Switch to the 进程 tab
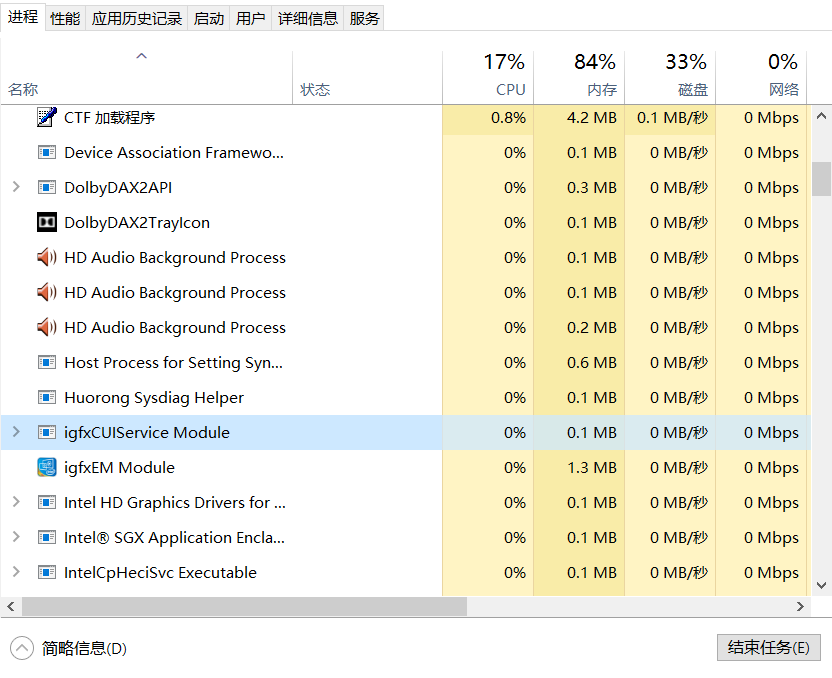 [x=23, y=17]
